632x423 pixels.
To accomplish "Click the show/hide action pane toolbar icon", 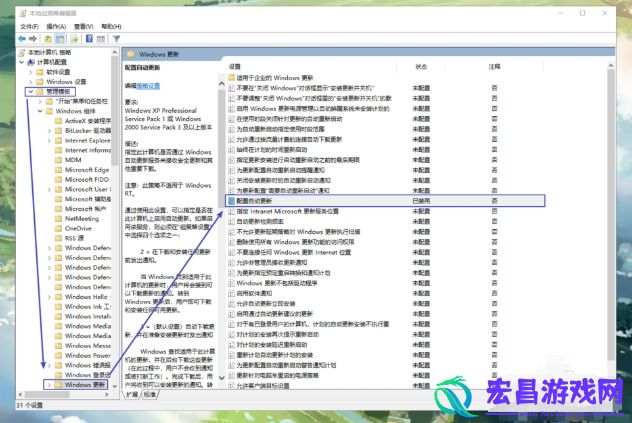I will pos(101,39).
